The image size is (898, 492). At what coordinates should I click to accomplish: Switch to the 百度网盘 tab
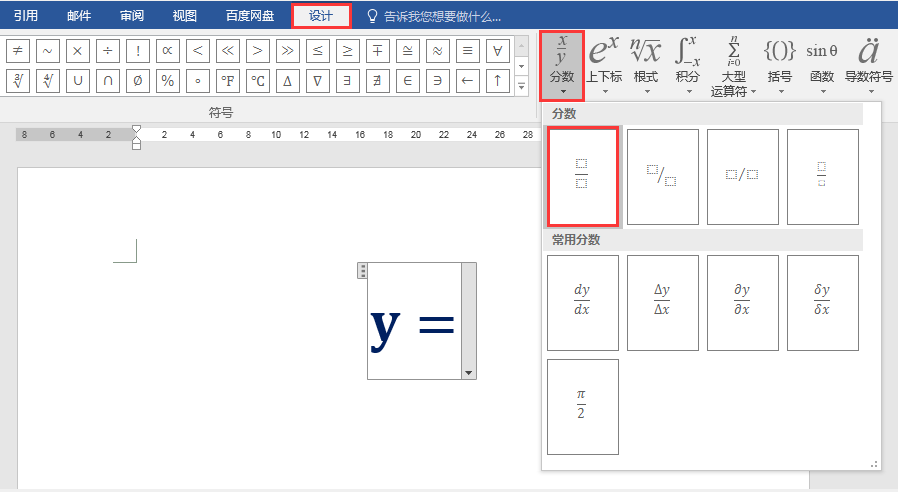[x=250, y=15]
